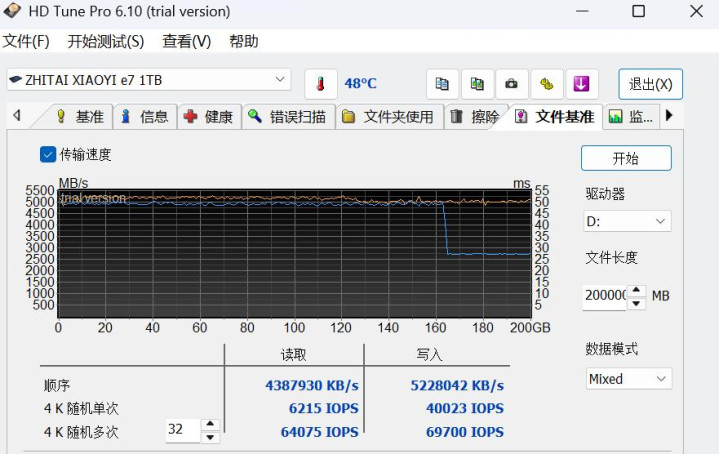Decrease 文件长度 with the down arrow

(x=636, y=304)
